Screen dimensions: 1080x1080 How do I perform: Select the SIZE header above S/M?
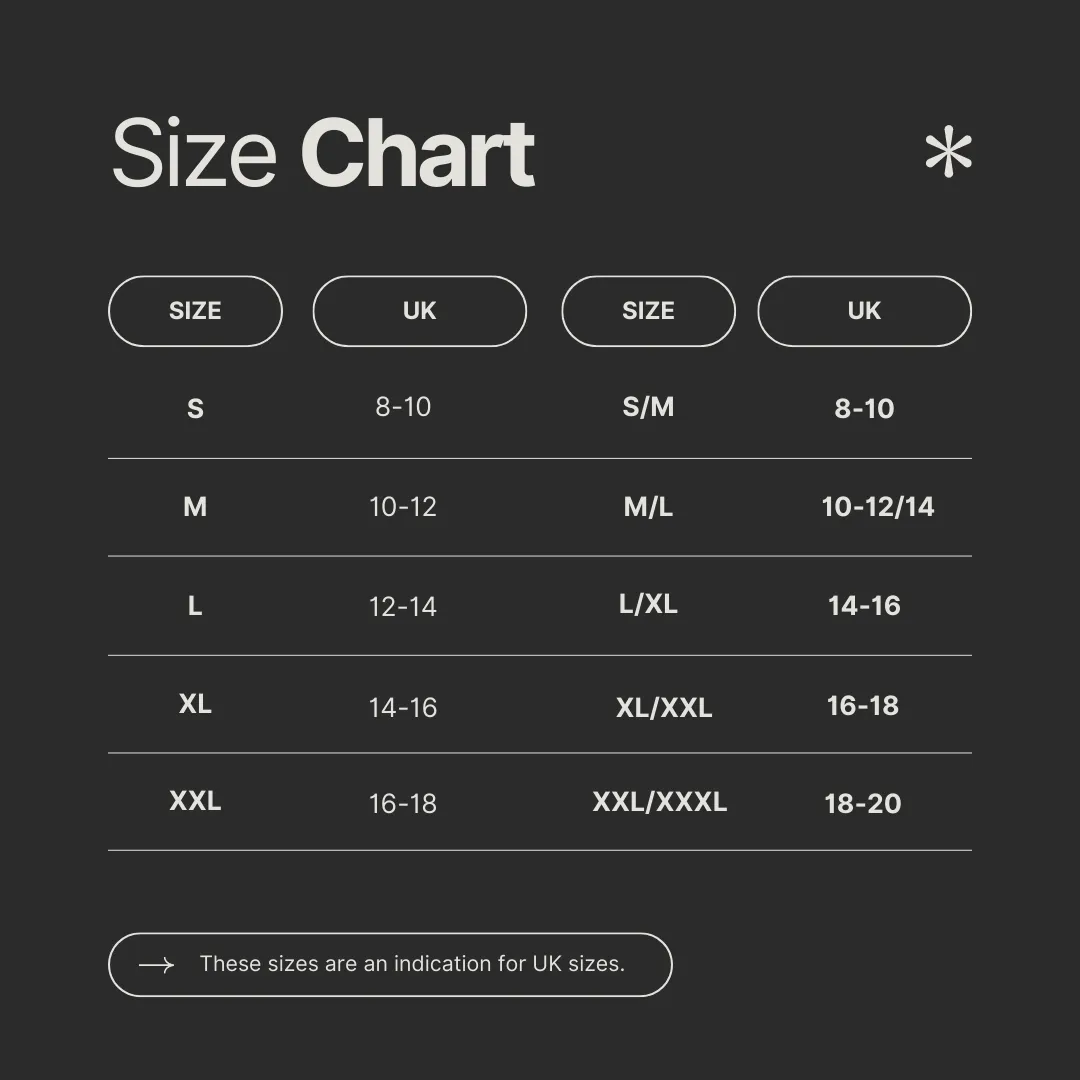tap(648, 311)
